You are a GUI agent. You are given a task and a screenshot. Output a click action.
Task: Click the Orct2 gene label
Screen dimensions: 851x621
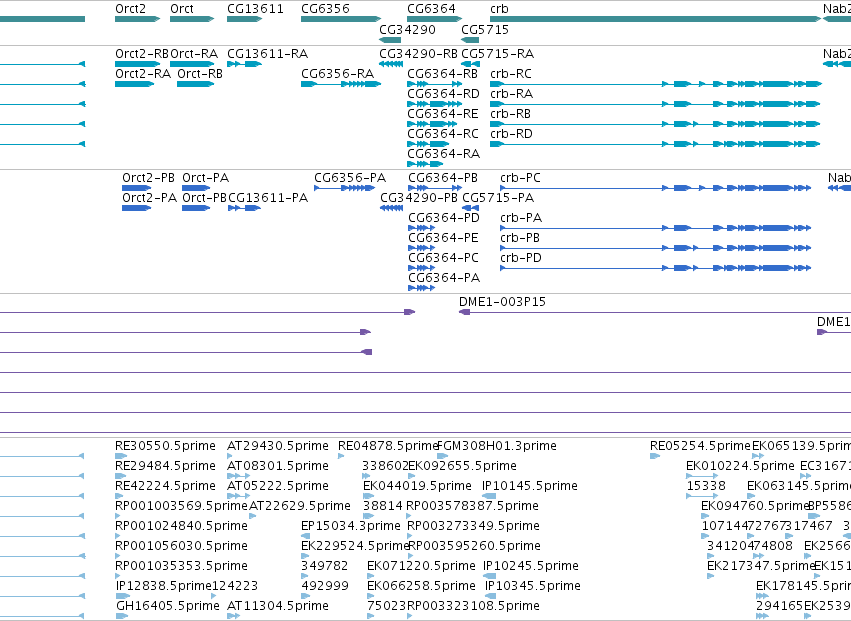pyautogui.click(x=130, y=9)
